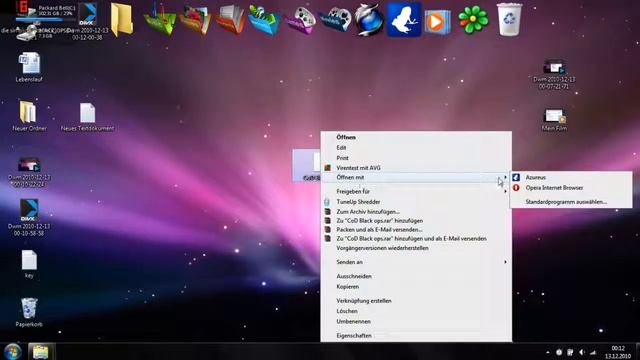Select Dwm 2010-12-13 00-10-22-24 video file

29,172
